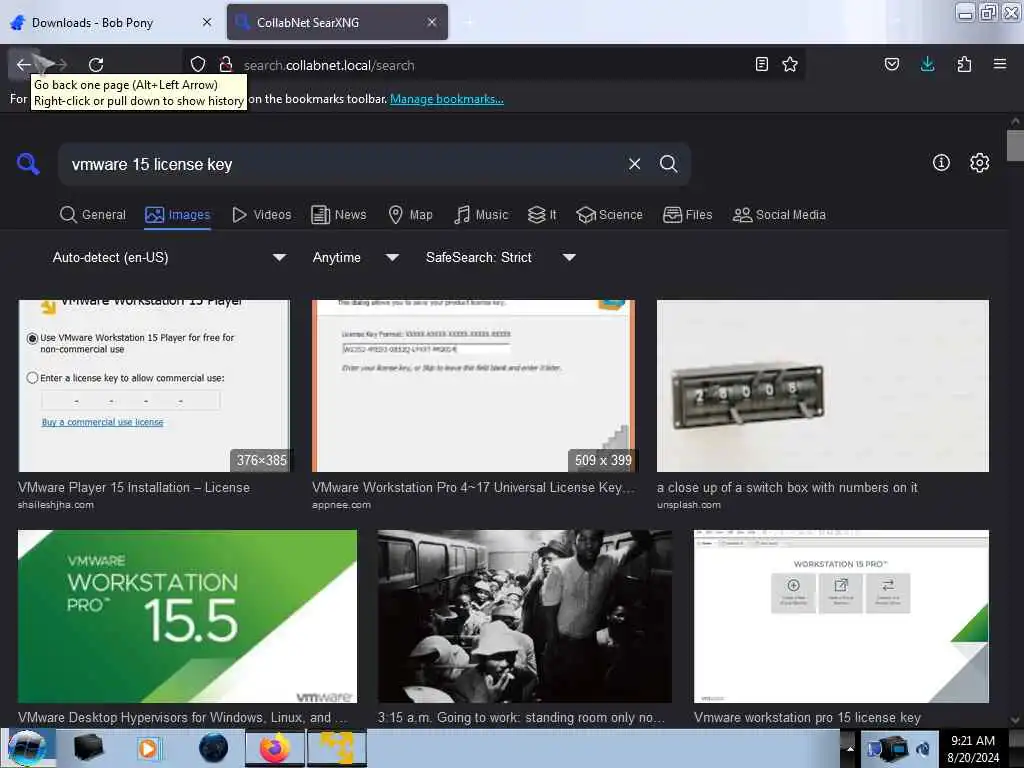Click the SearXNG logo icon

[28, 163]
